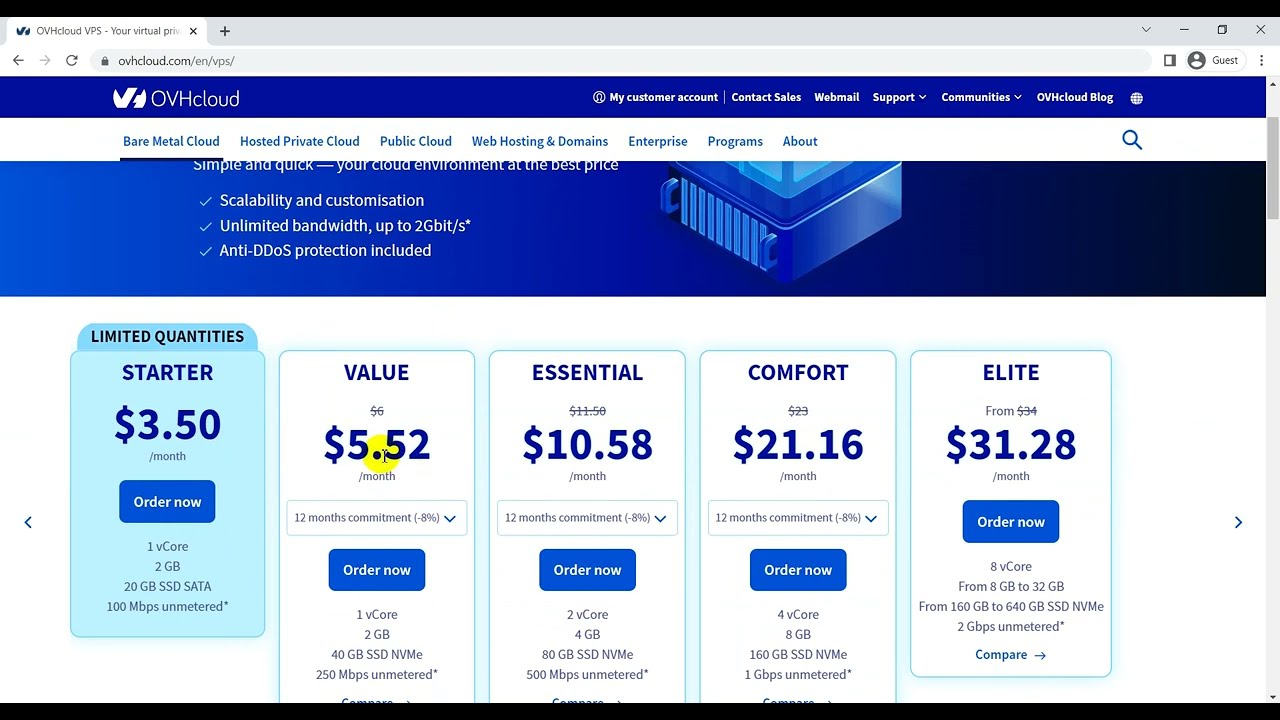1280x720 pixels.
Task: Click the $3.50 Starter price
Action: pos(167,424)
